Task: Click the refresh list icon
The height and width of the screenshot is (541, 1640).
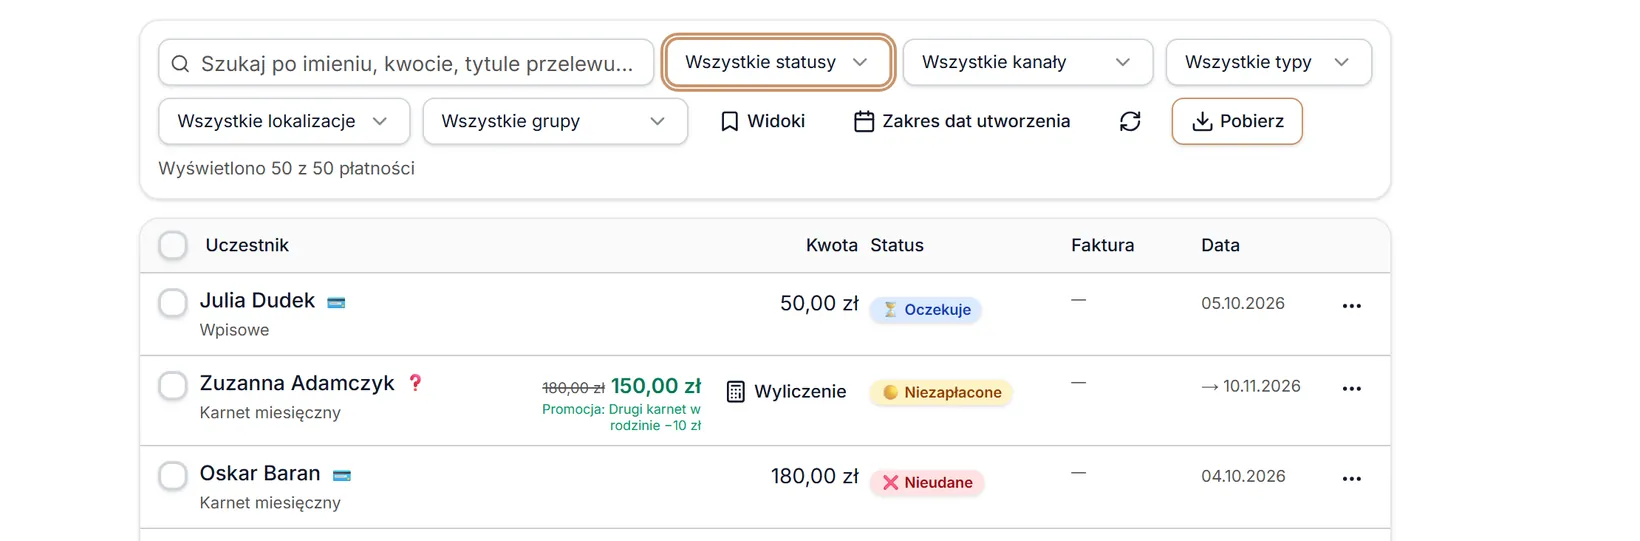Action: coord(1130,121)
